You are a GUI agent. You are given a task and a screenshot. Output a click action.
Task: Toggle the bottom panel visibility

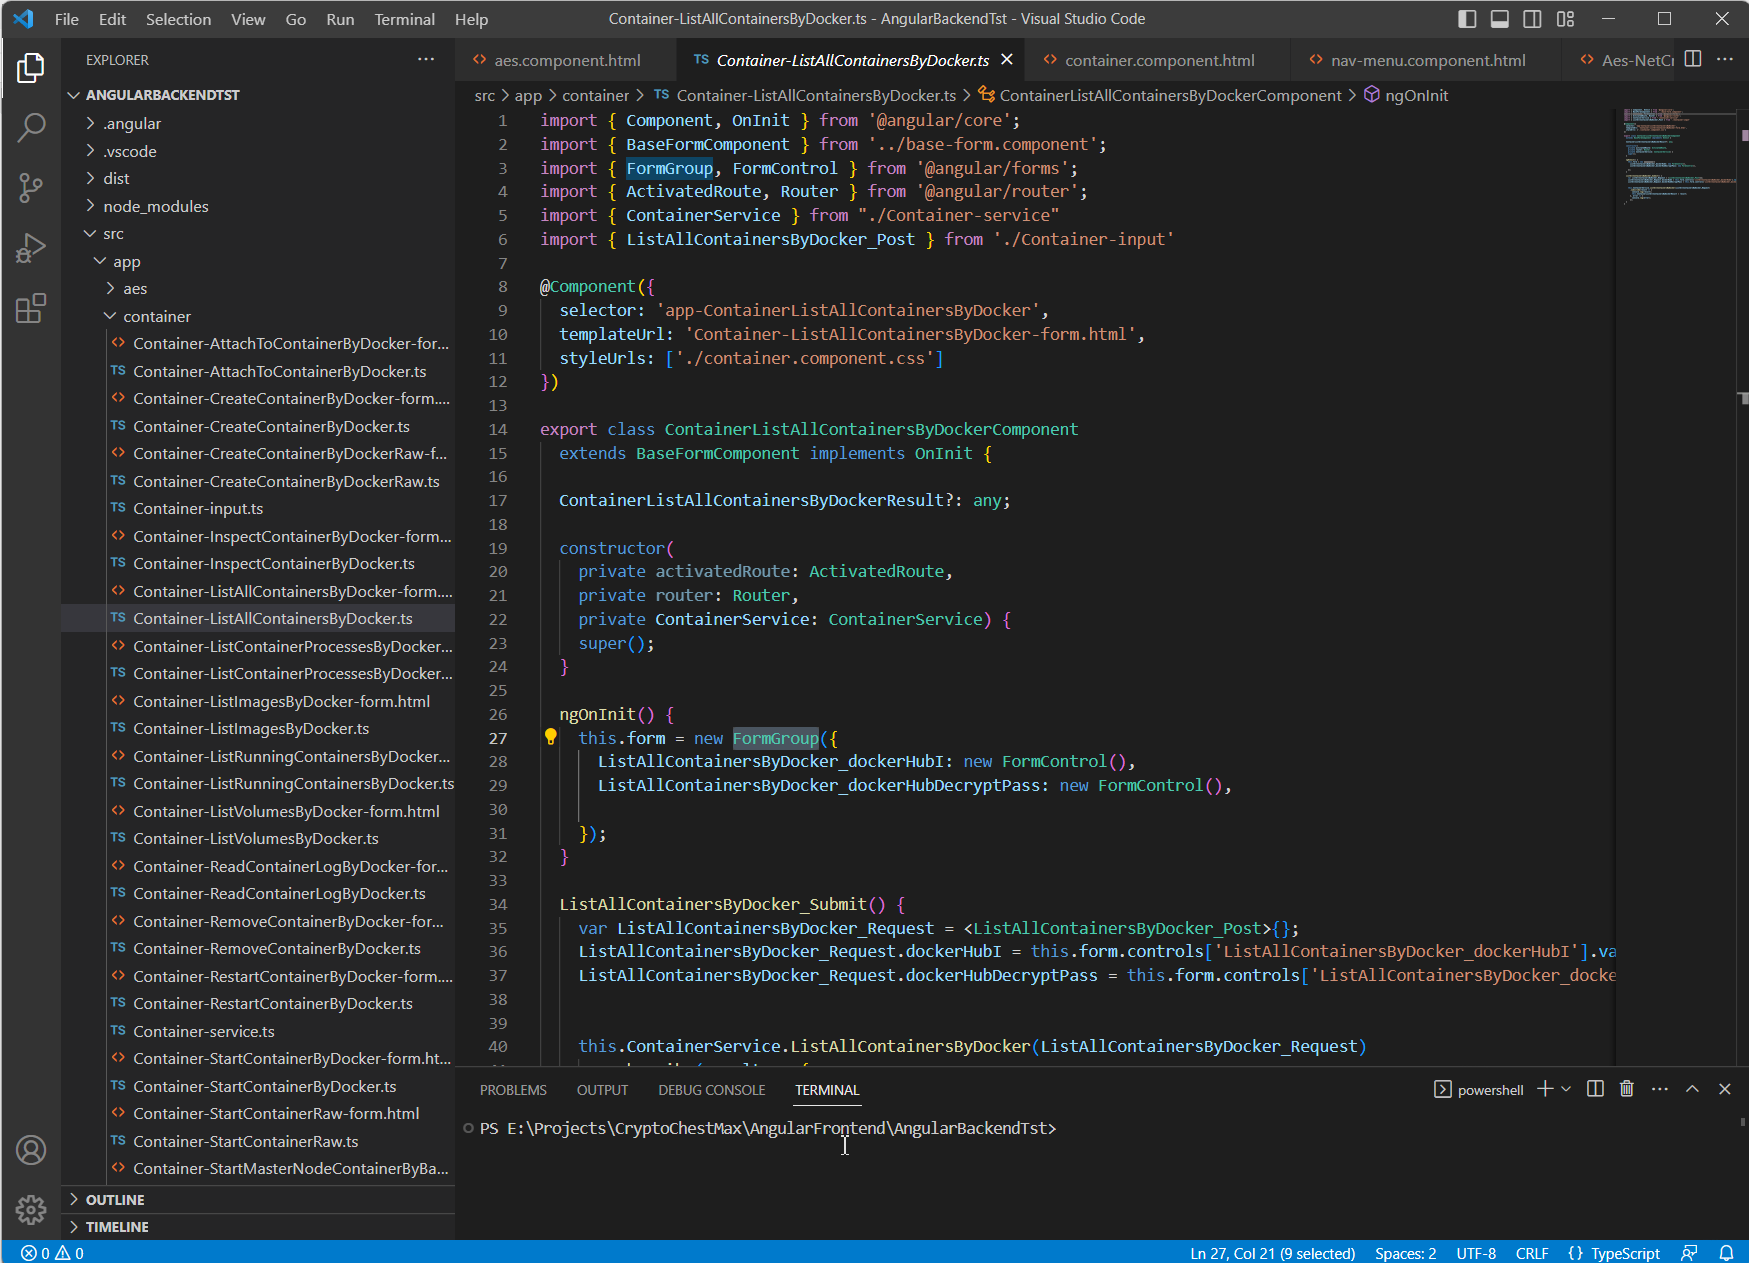(x=1500, y=19)
